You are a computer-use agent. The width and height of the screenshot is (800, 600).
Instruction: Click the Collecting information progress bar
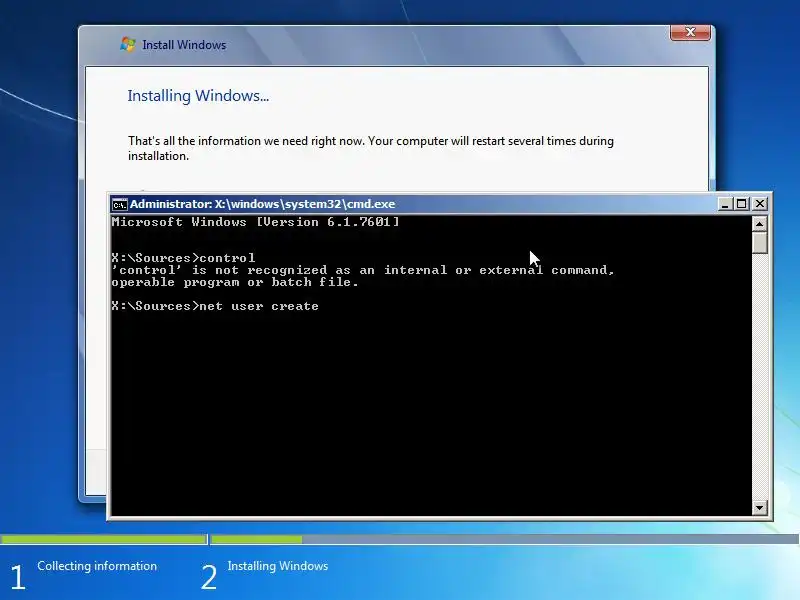[103, 539]
